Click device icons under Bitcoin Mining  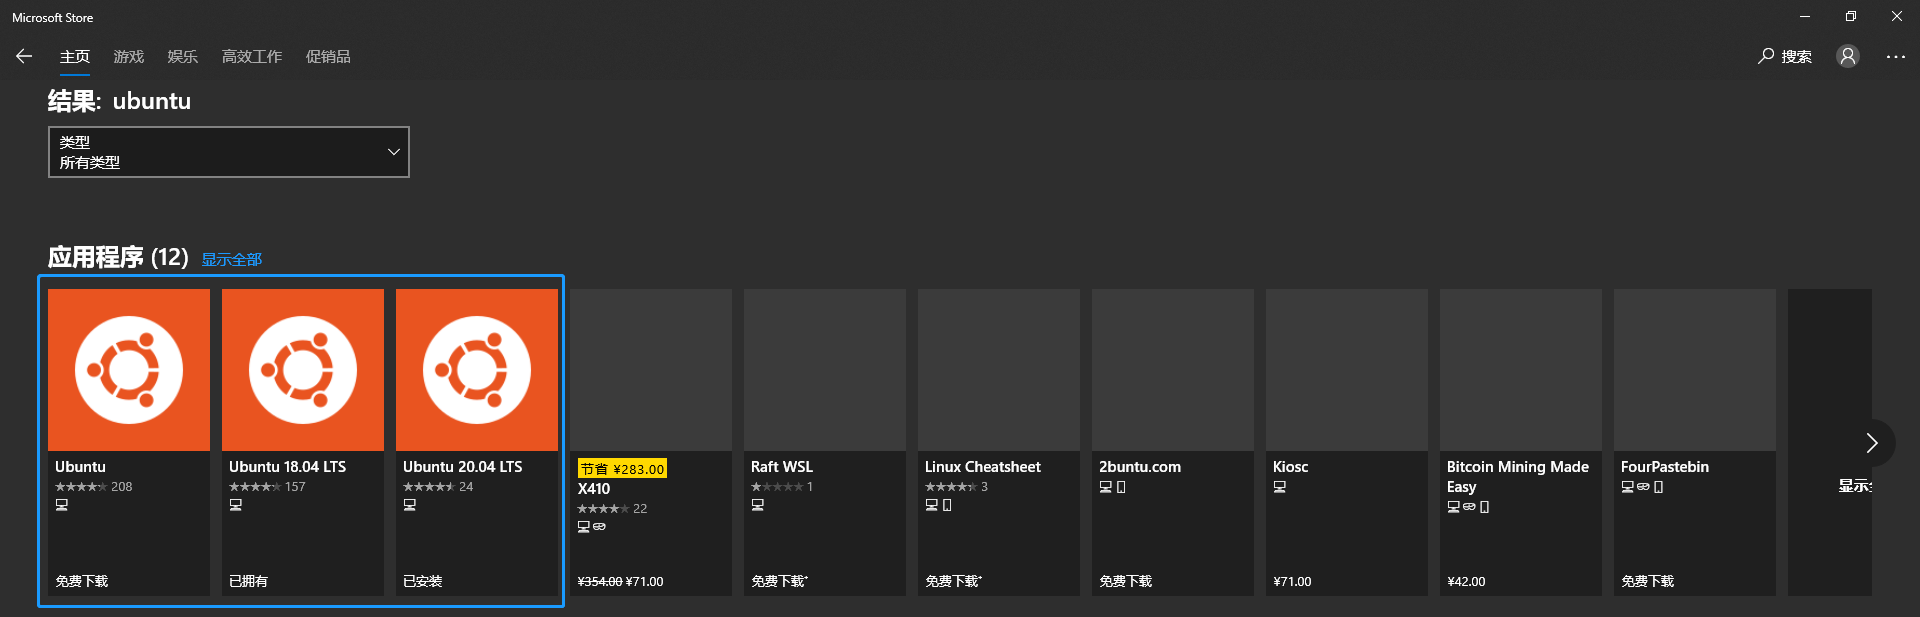[1468, 507]
